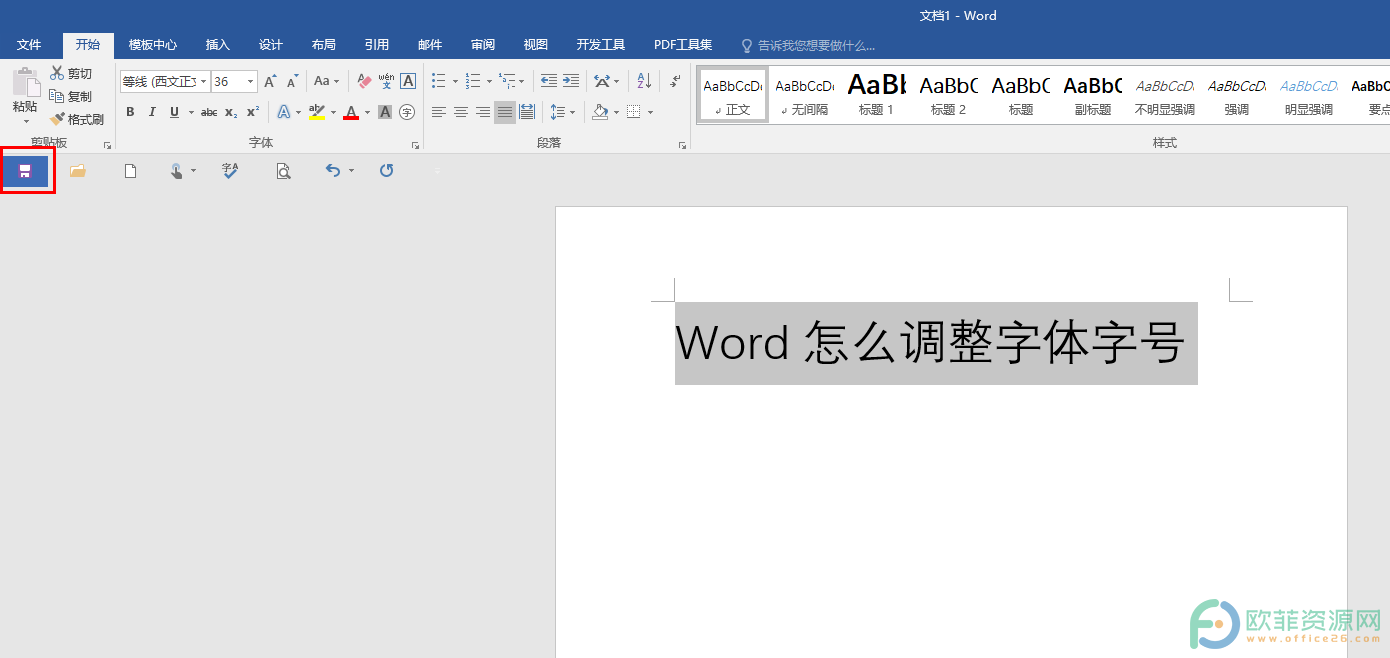The image size is (1390, 658).
Task: Launch spelling and grammar check icon
Action: point(230,171)
